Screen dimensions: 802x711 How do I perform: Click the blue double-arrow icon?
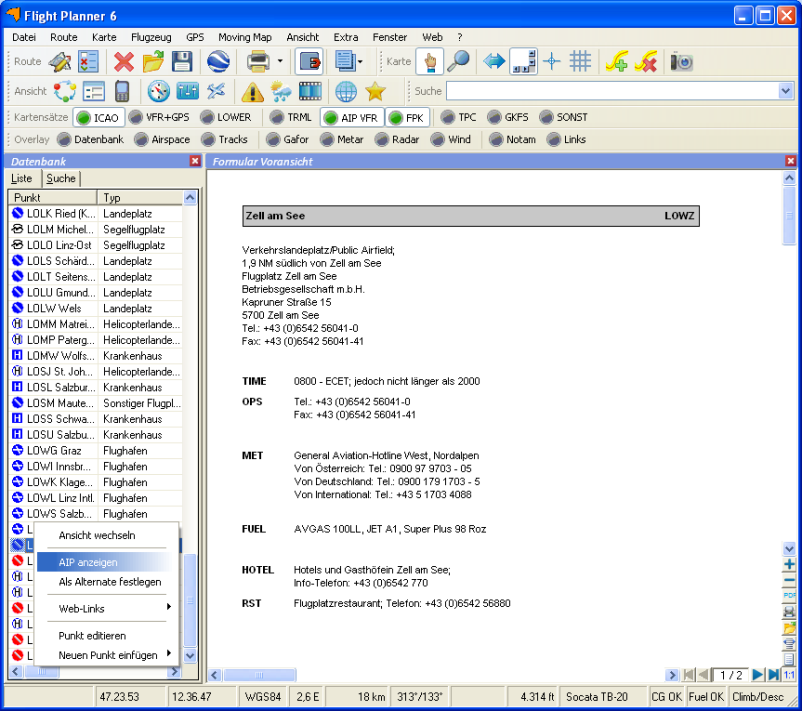[x=494, y=62]
